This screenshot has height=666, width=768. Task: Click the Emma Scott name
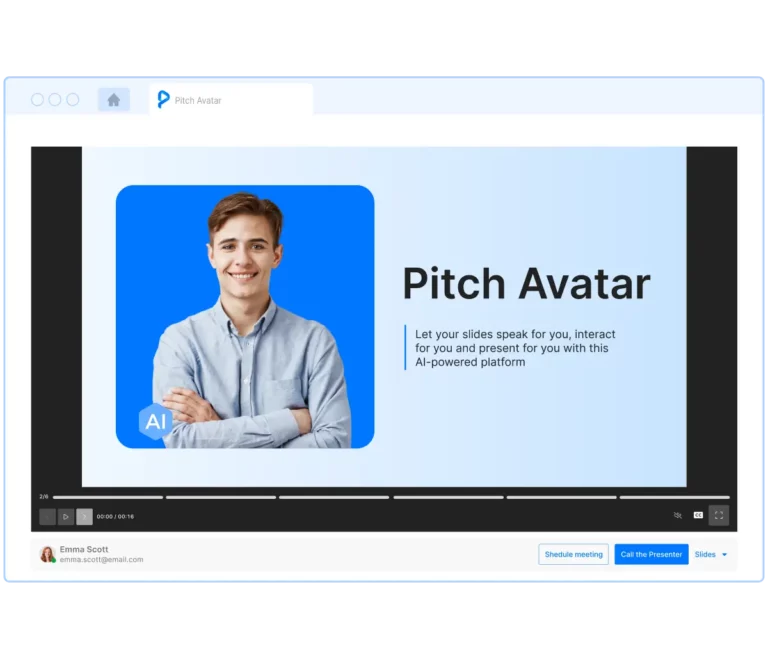click(84, 549)
